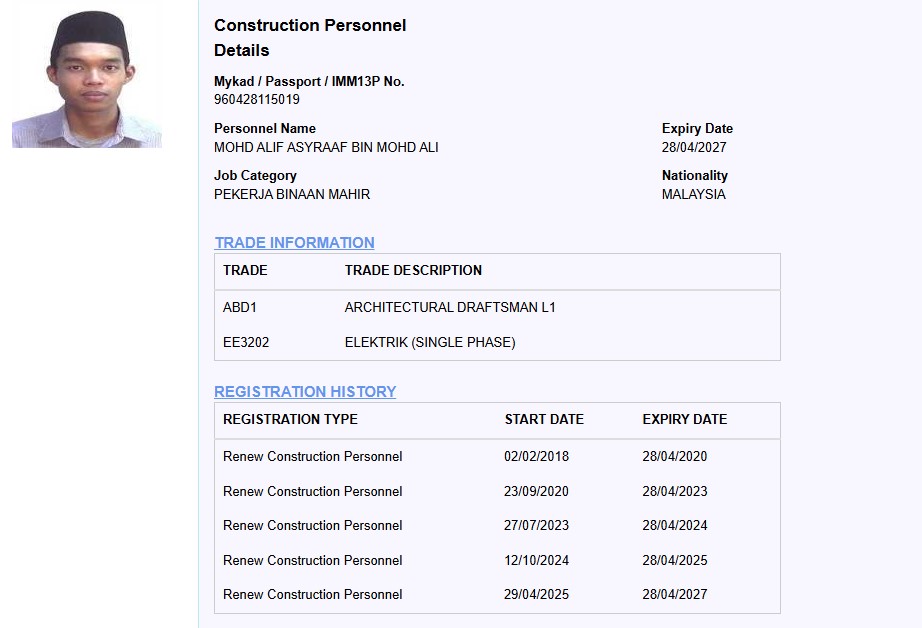Click the Expiry Date value above Nationality
Viewport: 922px width, 628px height.
pos(694,147)
